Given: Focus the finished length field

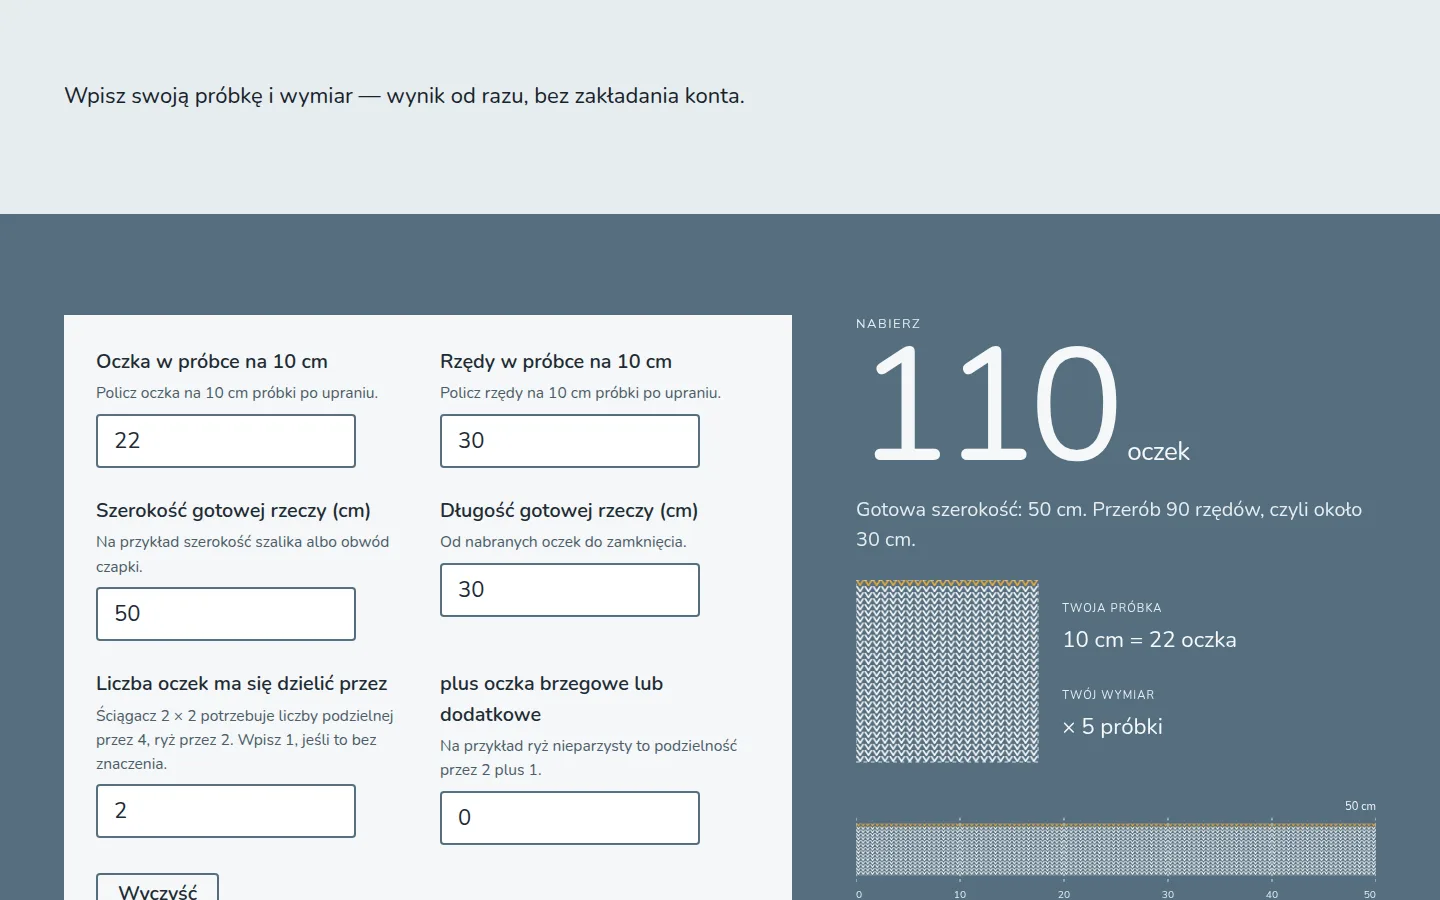Looking at the screenshot, I should (x=570, y=590).
